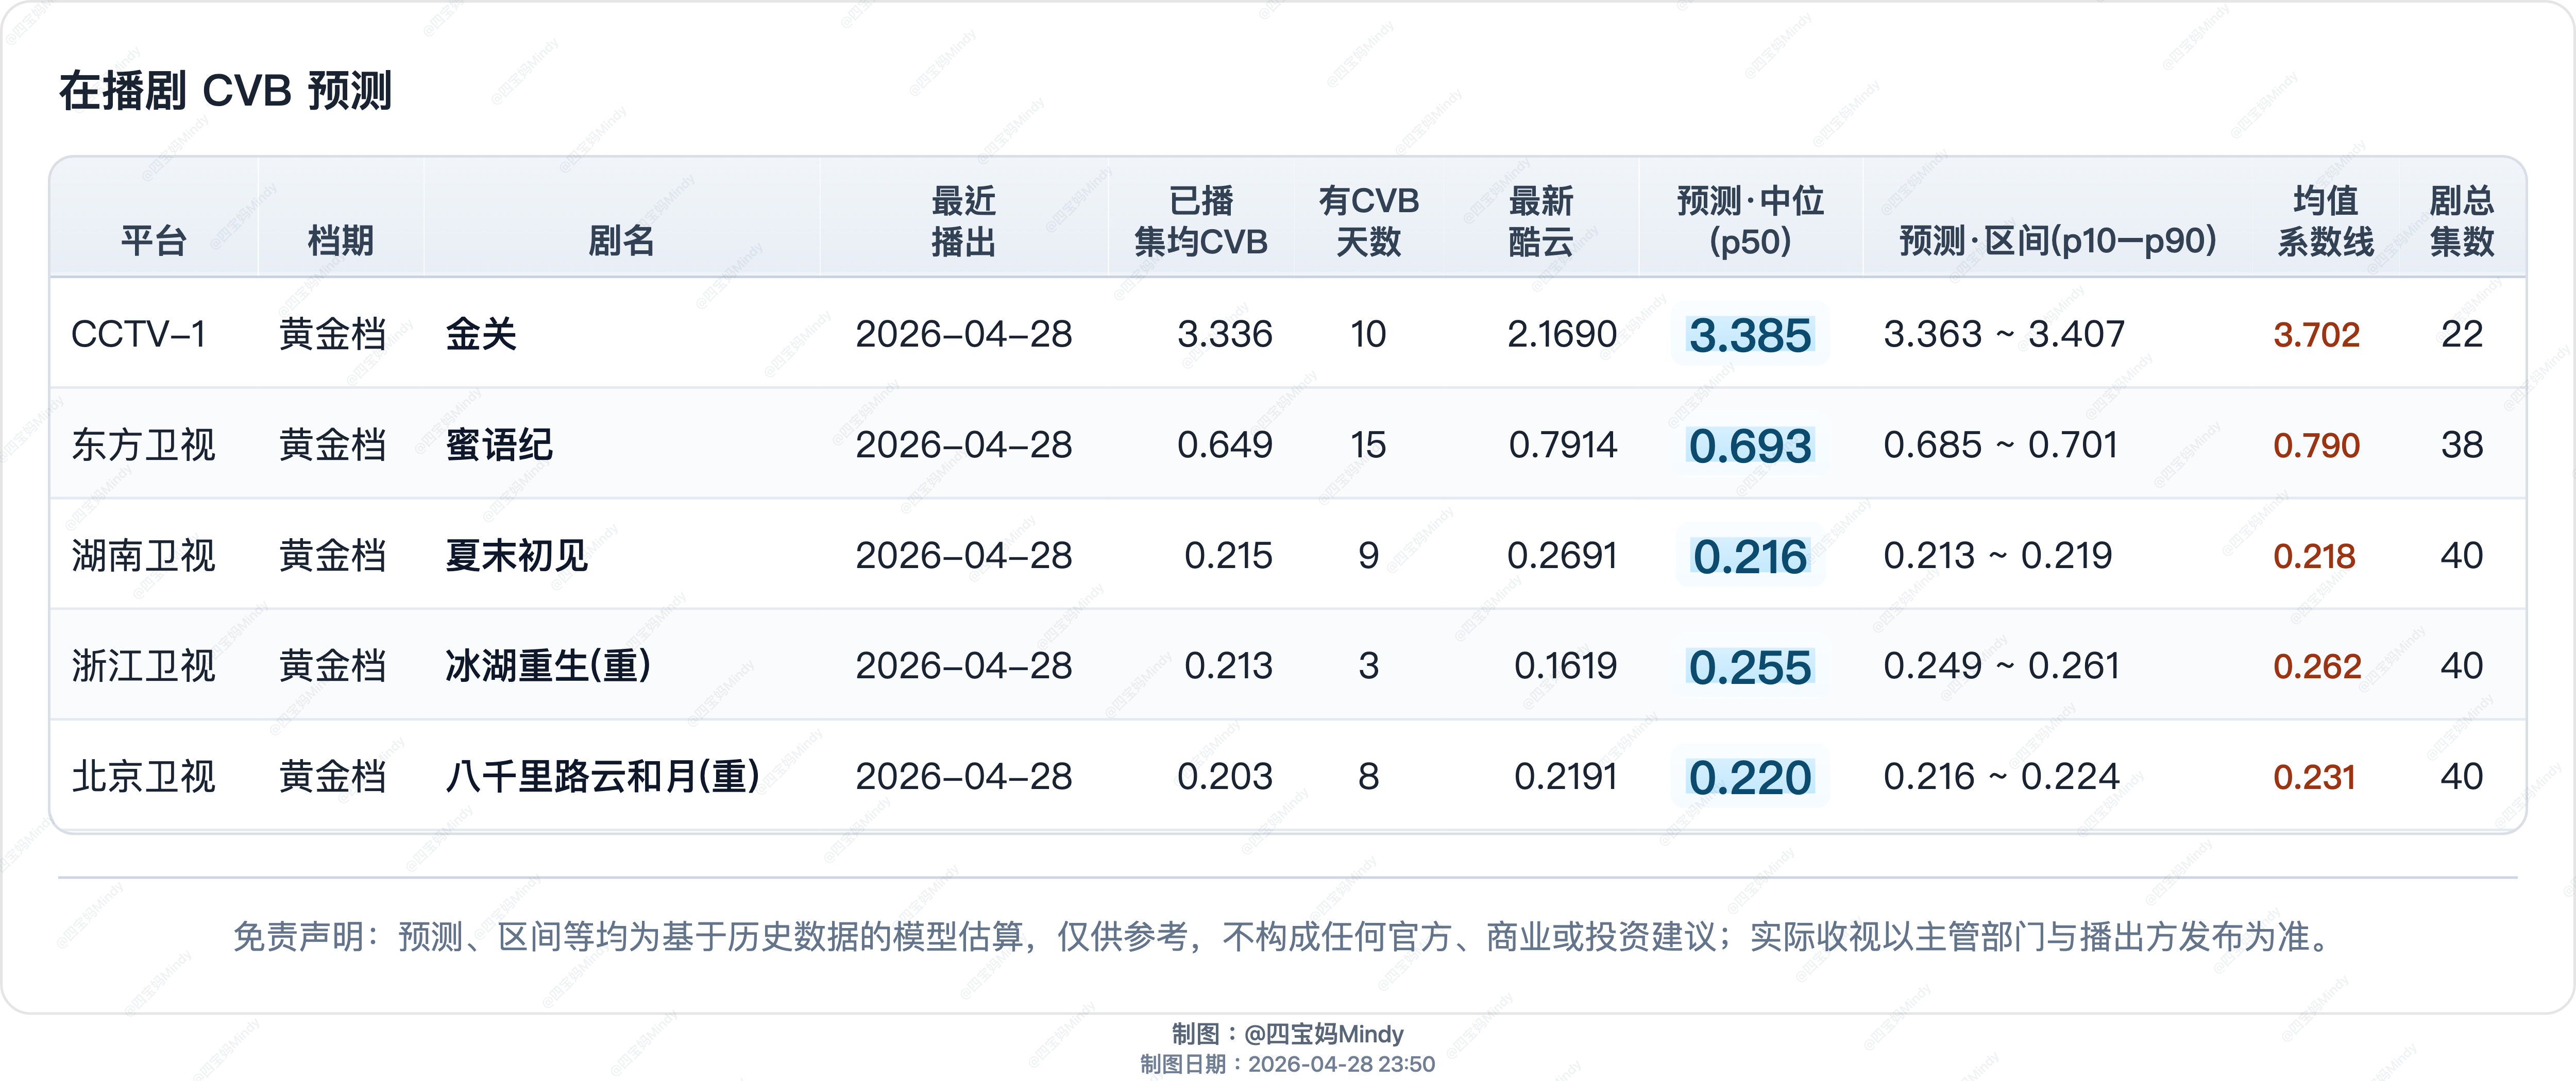Image resolution: width=2576 pixels, height=1081 pixels.
Task: Click the date in the 冰湖重生 row
Action: pyautogui.click(x=964, y=666)
